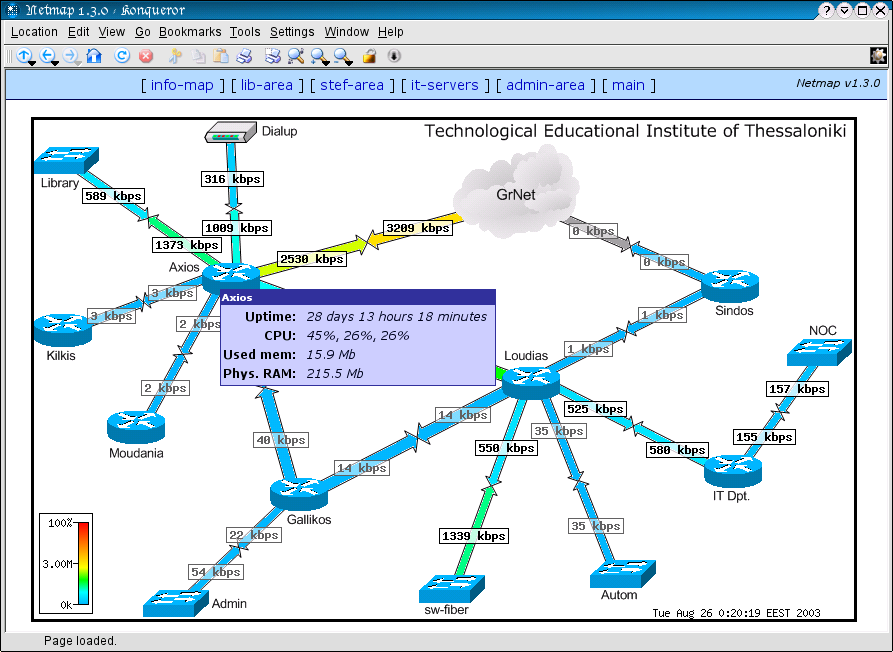893x652 pixels.
Task: Expand the zoom-in magnifier dropdown
Action: tap(326, 64)
